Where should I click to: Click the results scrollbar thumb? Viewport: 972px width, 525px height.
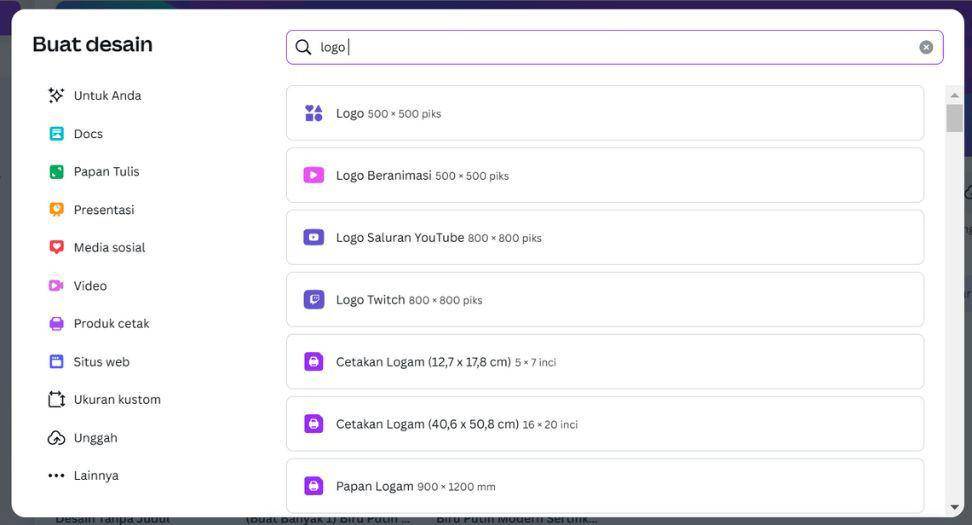(955, 118)
